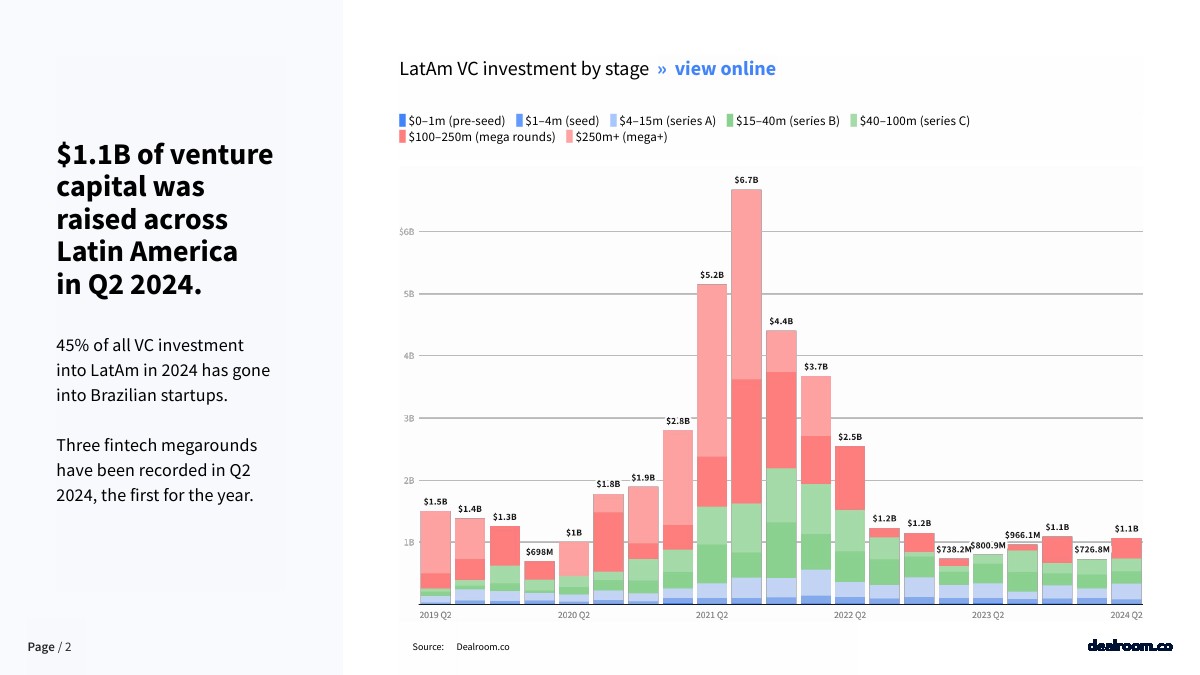The image size is (1200, 675).
Task: Click the 2020 Q2 axis label
Action: [574, 615]
